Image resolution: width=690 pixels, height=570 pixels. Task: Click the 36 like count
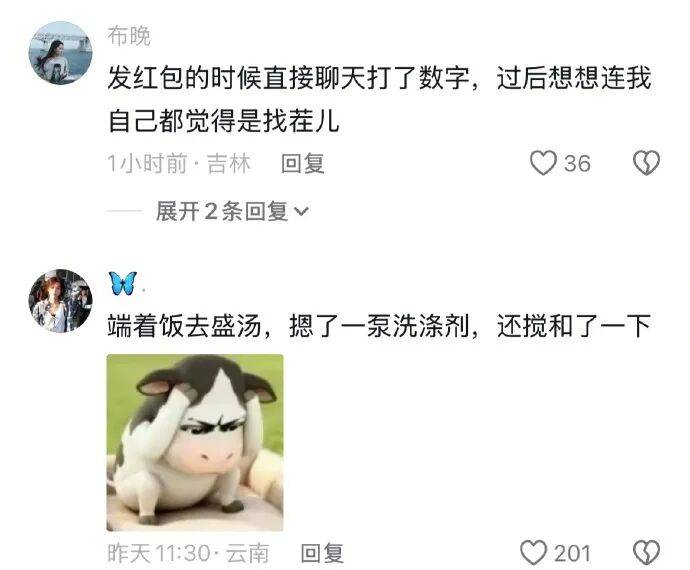577,164
